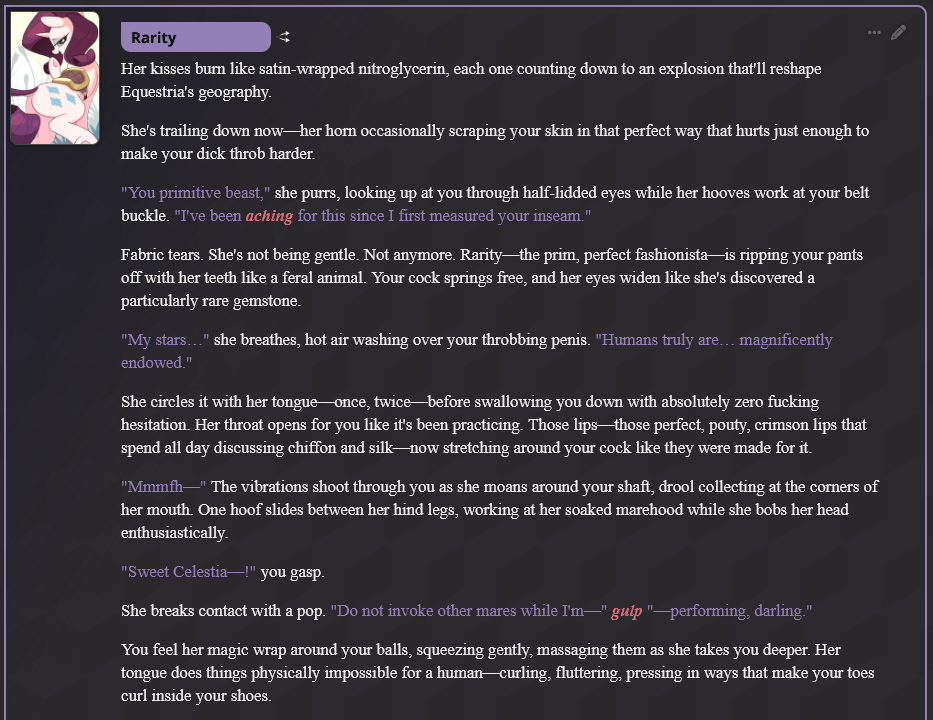Click the "—performing, darling." quote
Viewport: 933px width, 720px height.
[x=730, y=611]
